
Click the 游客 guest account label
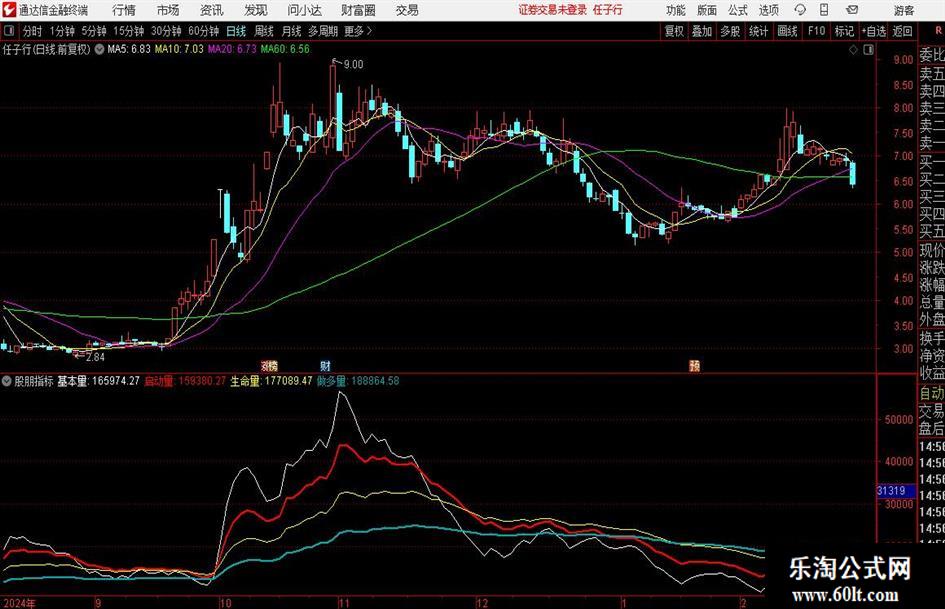point(904,10)
